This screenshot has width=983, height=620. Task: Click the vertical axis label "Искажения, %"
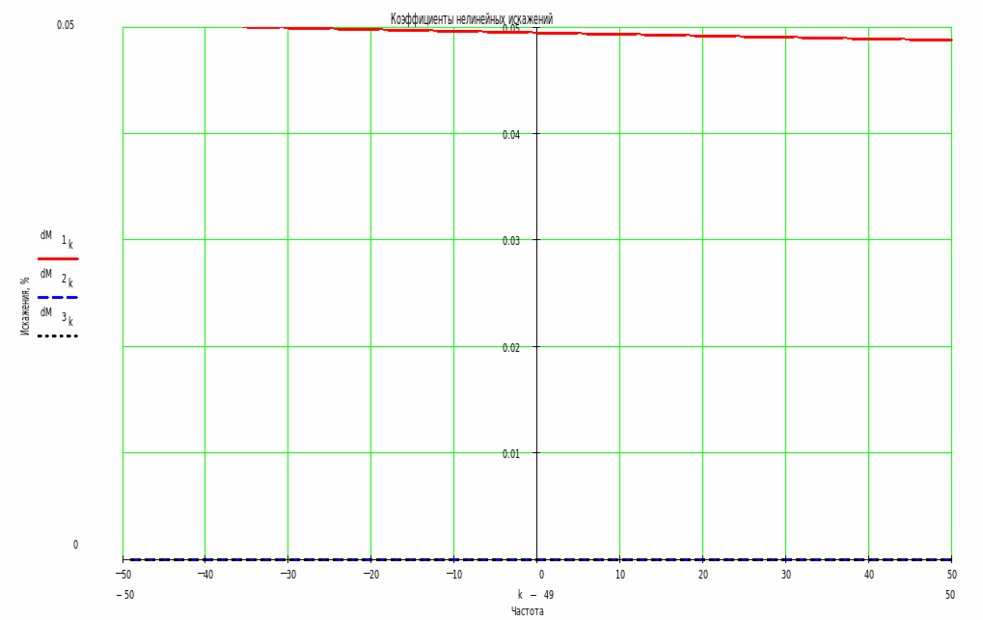(26, 306)
